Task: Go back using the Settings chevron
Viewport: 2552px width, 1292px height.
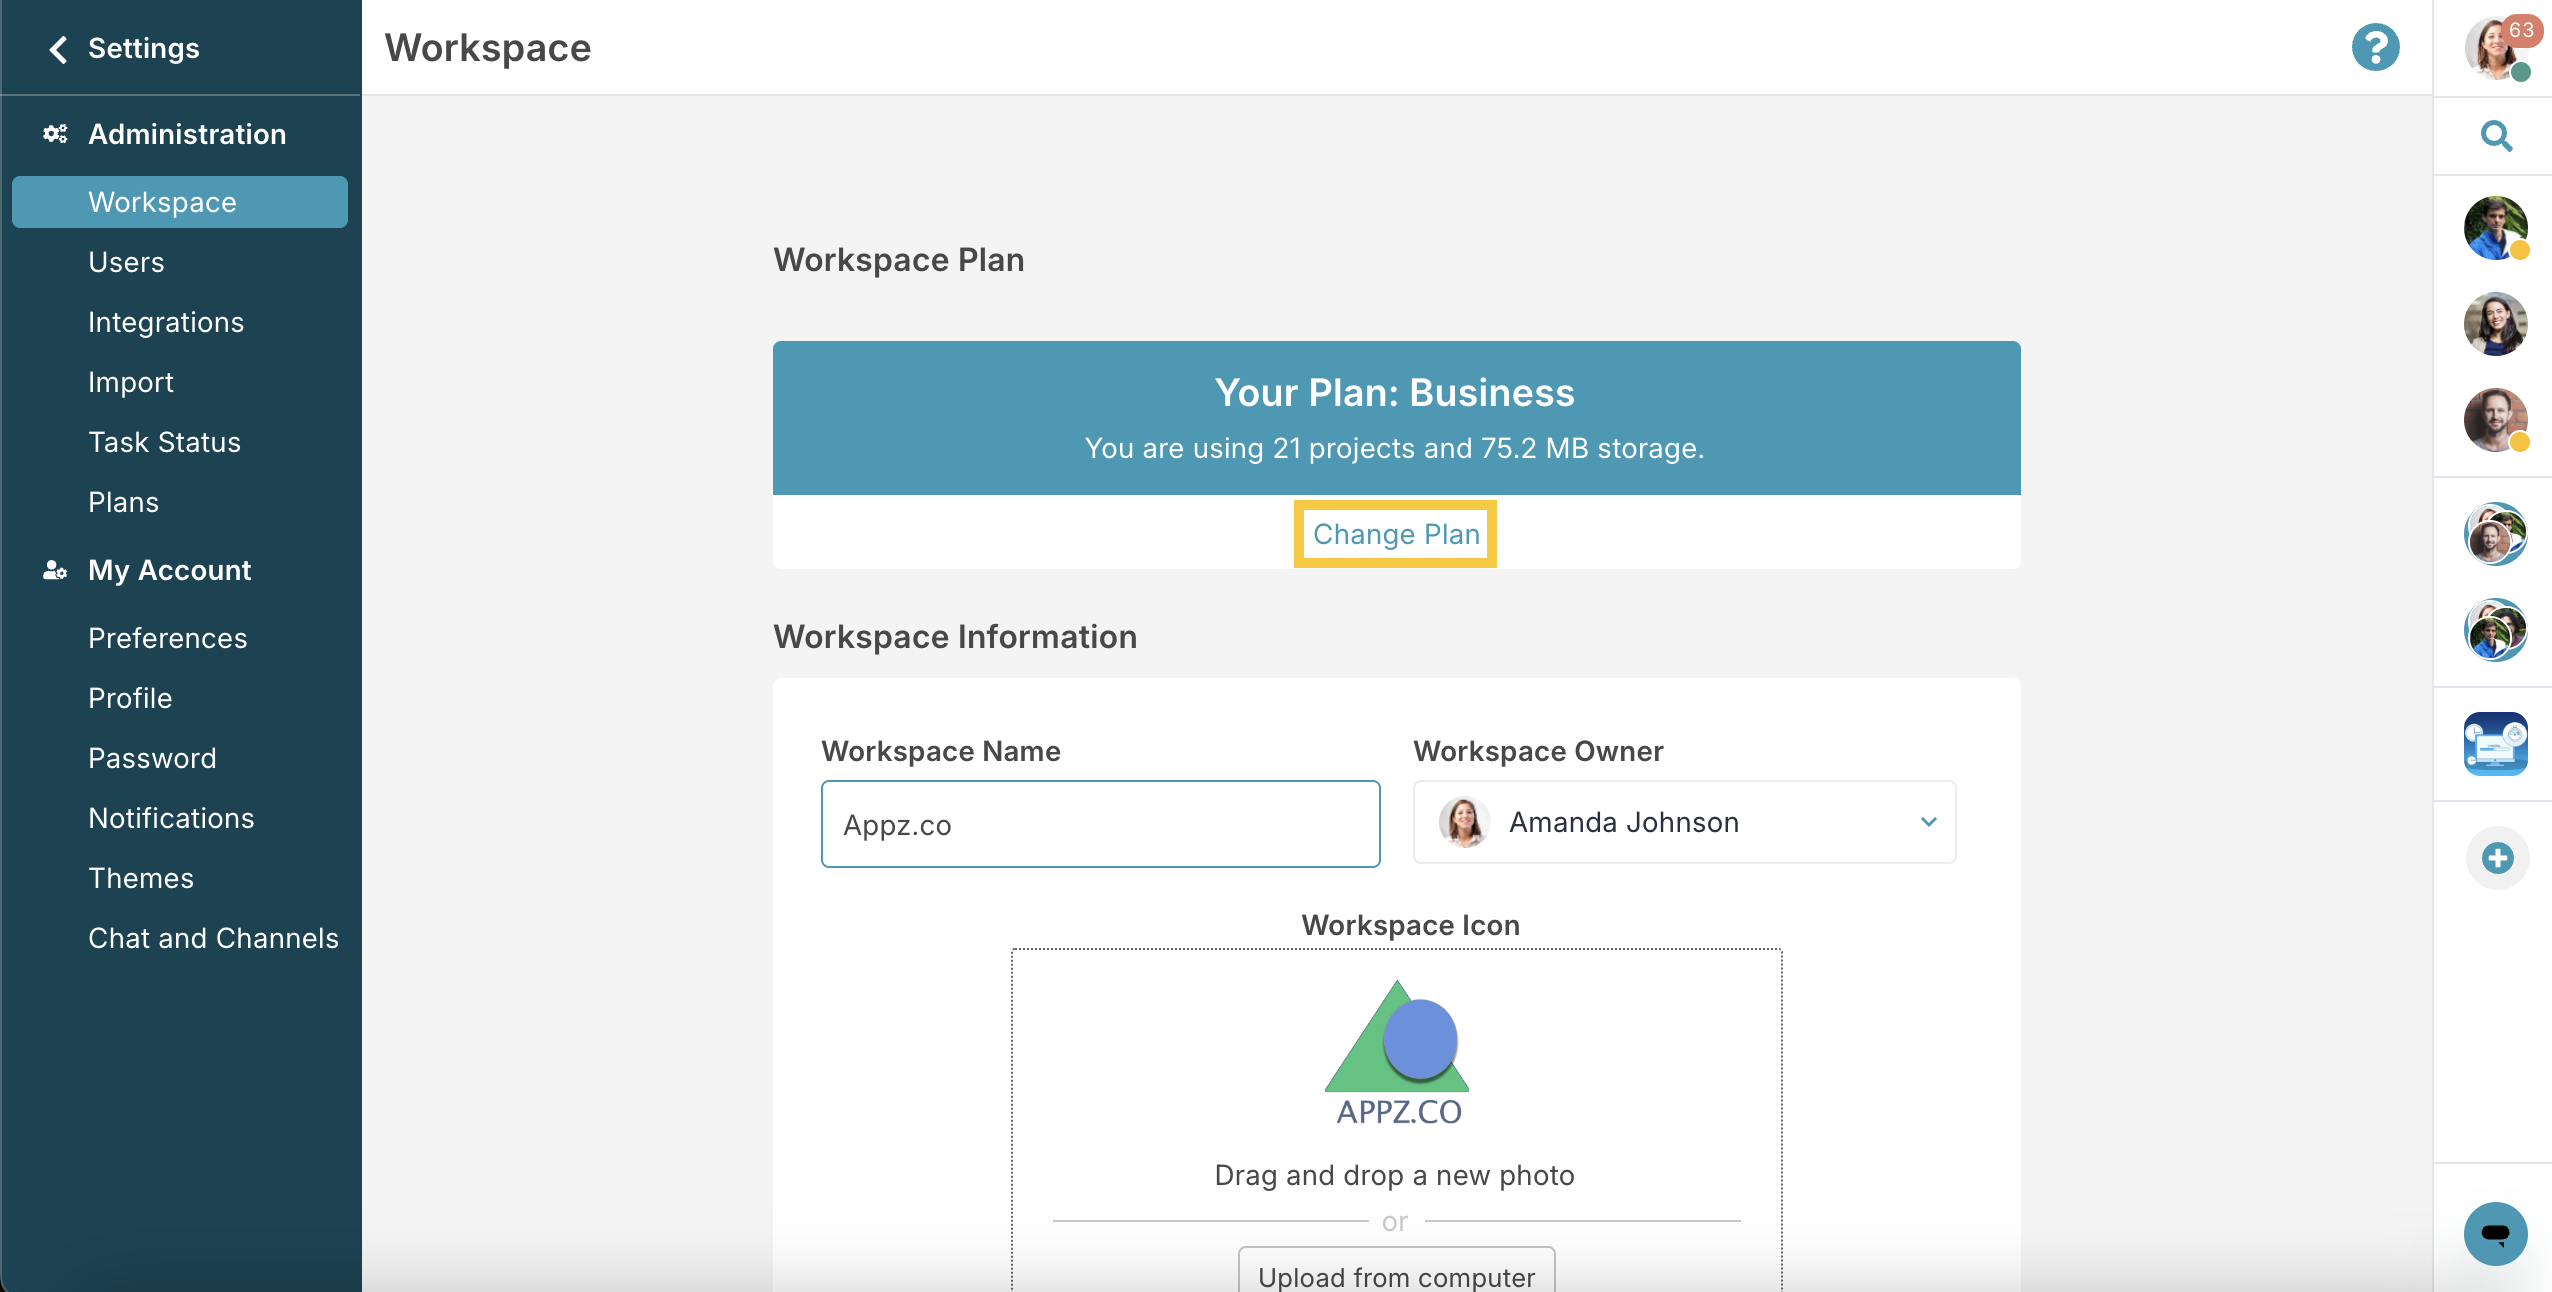Action: 58,49
